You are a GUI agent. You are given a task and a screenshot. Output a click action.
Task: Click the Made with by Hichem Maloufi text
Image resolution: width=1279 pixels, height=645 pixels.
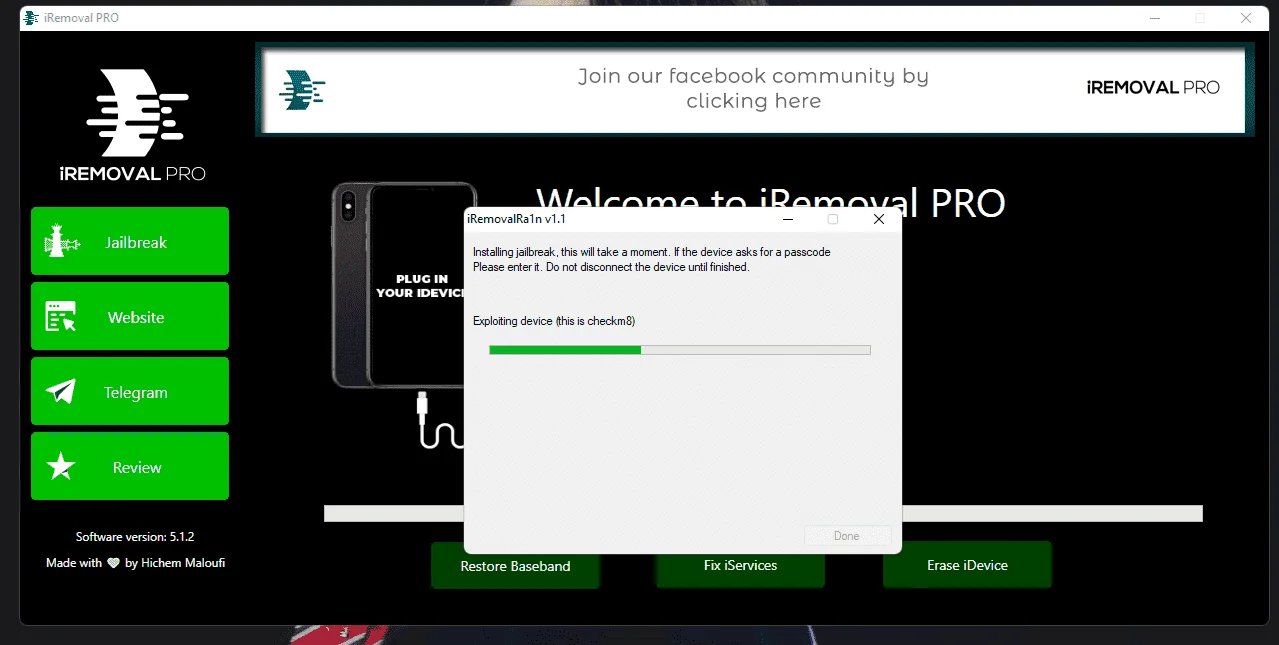click(x=135, y=563)
